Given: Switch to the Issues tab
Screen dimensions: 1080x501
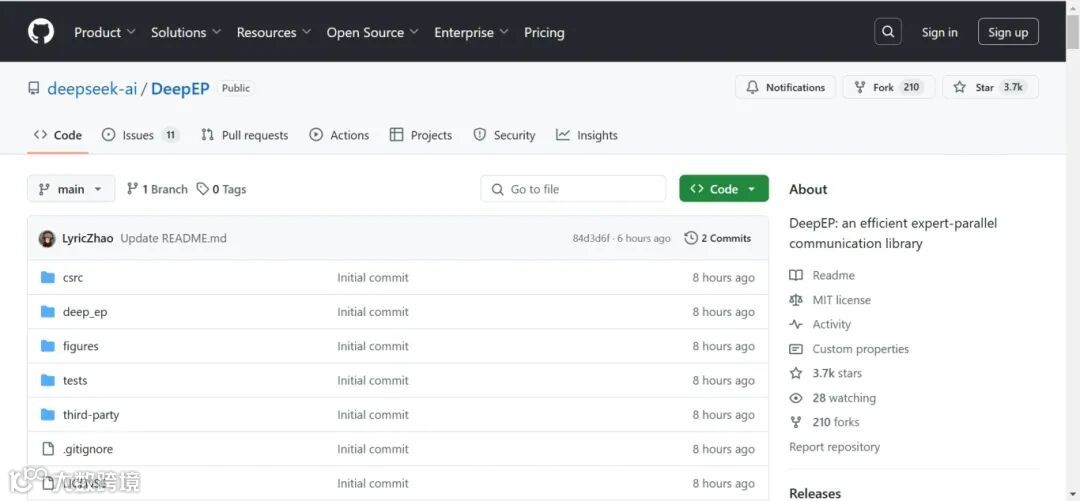Looking at the screenshot, I should 141,135.
